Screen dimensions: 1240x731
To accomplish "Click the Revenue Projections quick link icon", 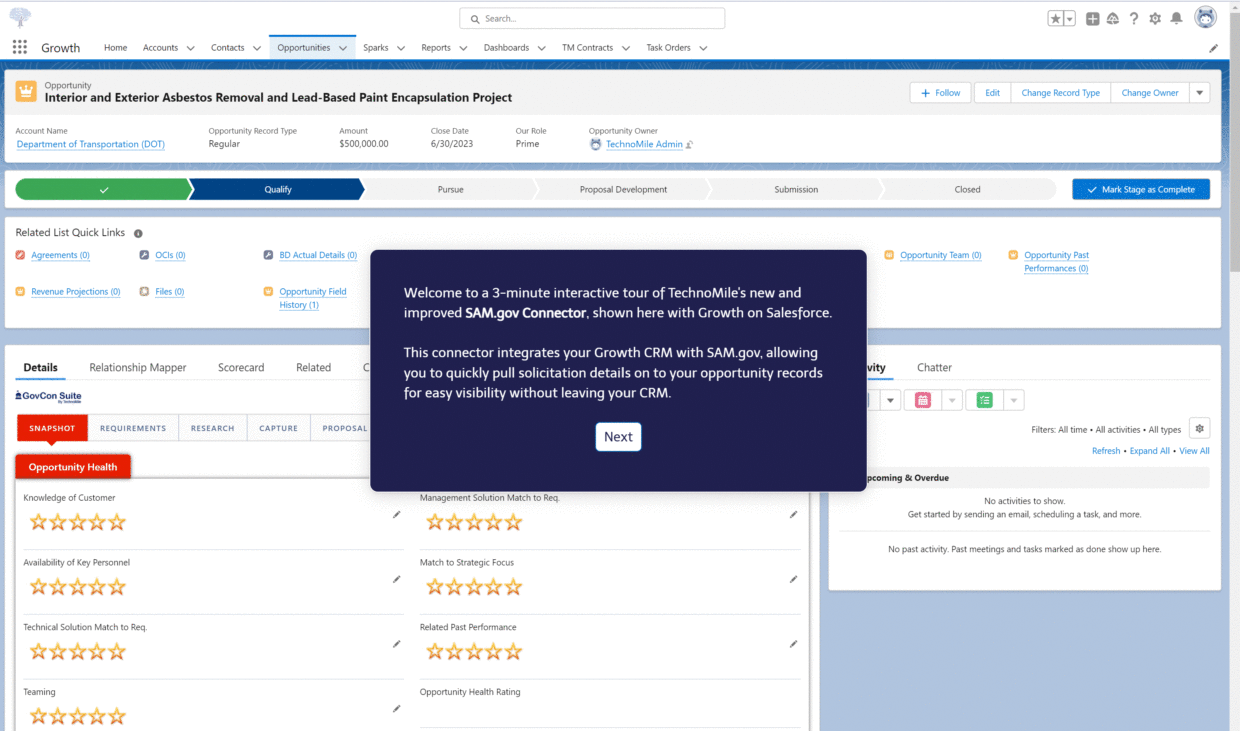I will pyautogui.click(x=21, y=292).
